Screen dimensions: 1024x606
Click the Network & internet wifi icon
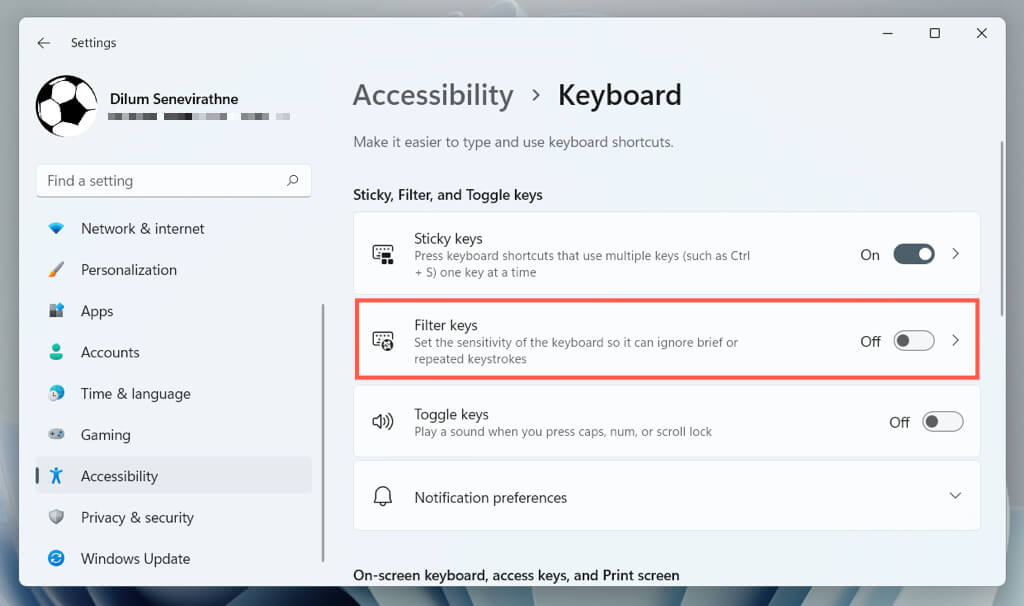(57, 228)
